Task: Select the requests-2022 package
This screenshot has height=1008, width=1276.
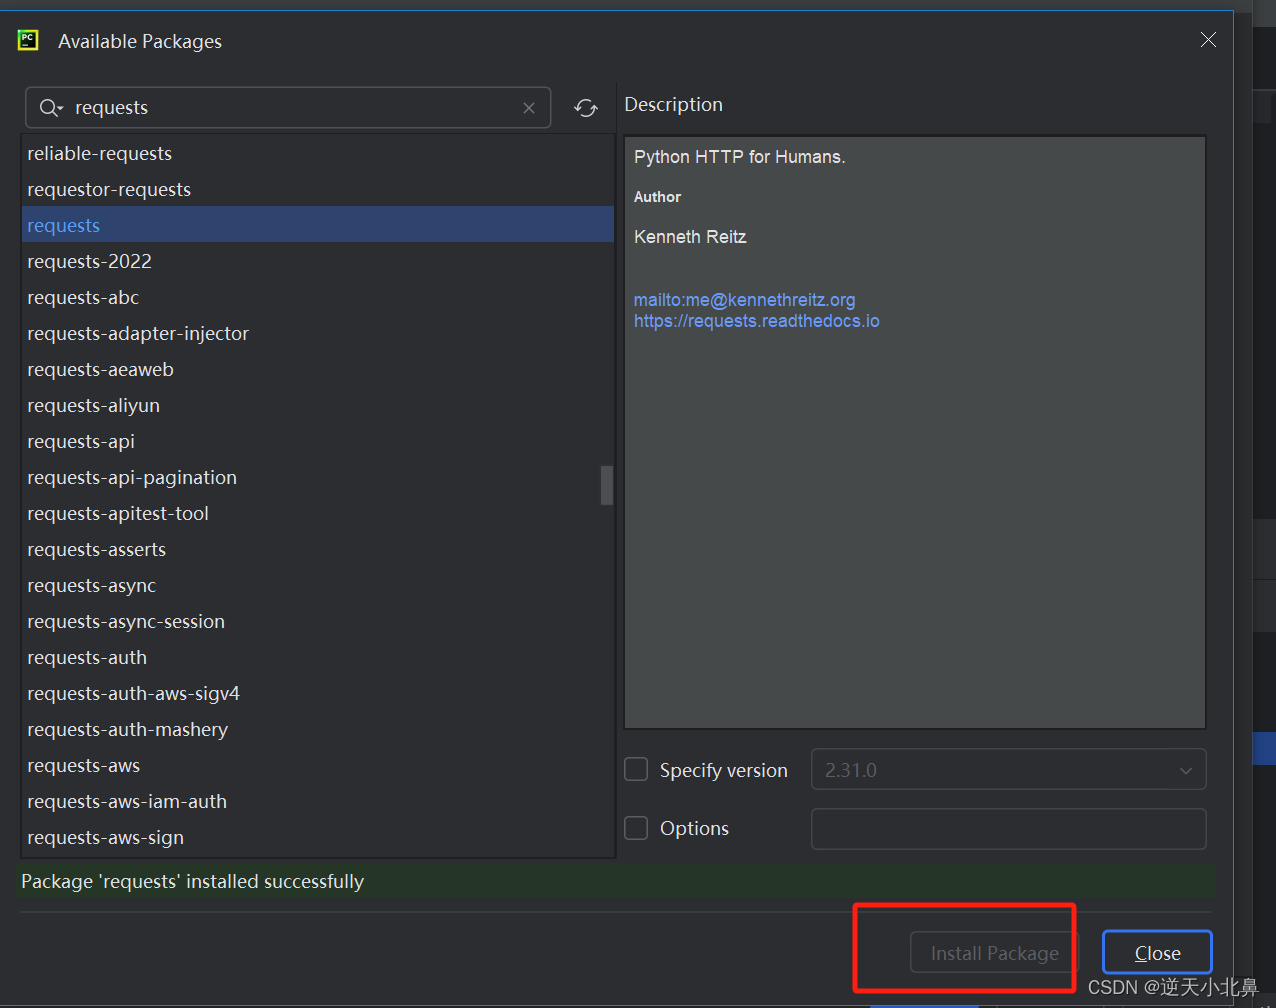Action: tap(89, 261)
